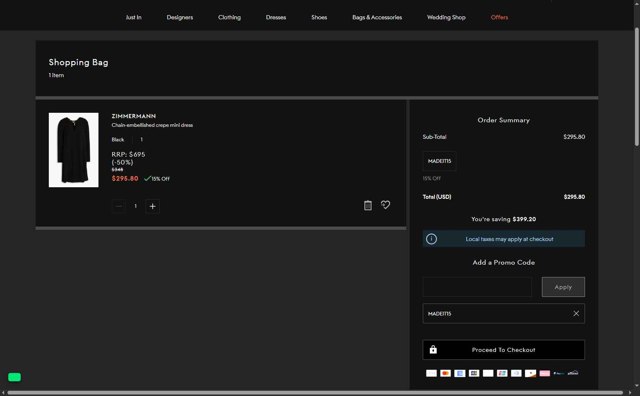Click the $295.80 sale price text
The height and width of the screenshot is (396, 640).
pos(125,178)
